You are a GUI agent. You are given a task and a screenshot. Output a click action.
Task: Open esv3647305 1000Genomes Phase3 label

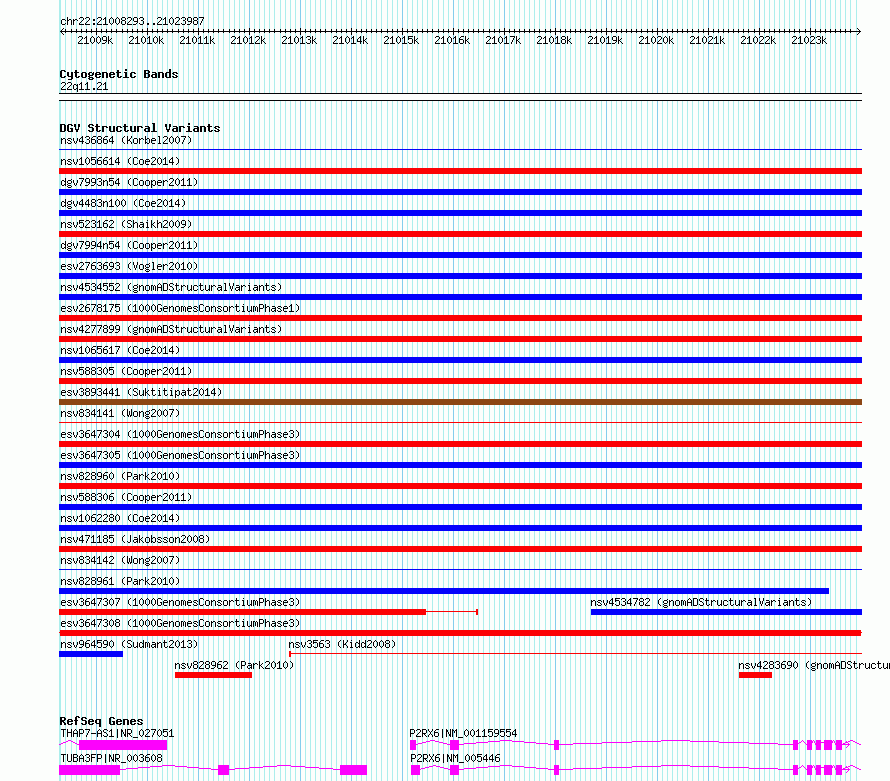180,455
